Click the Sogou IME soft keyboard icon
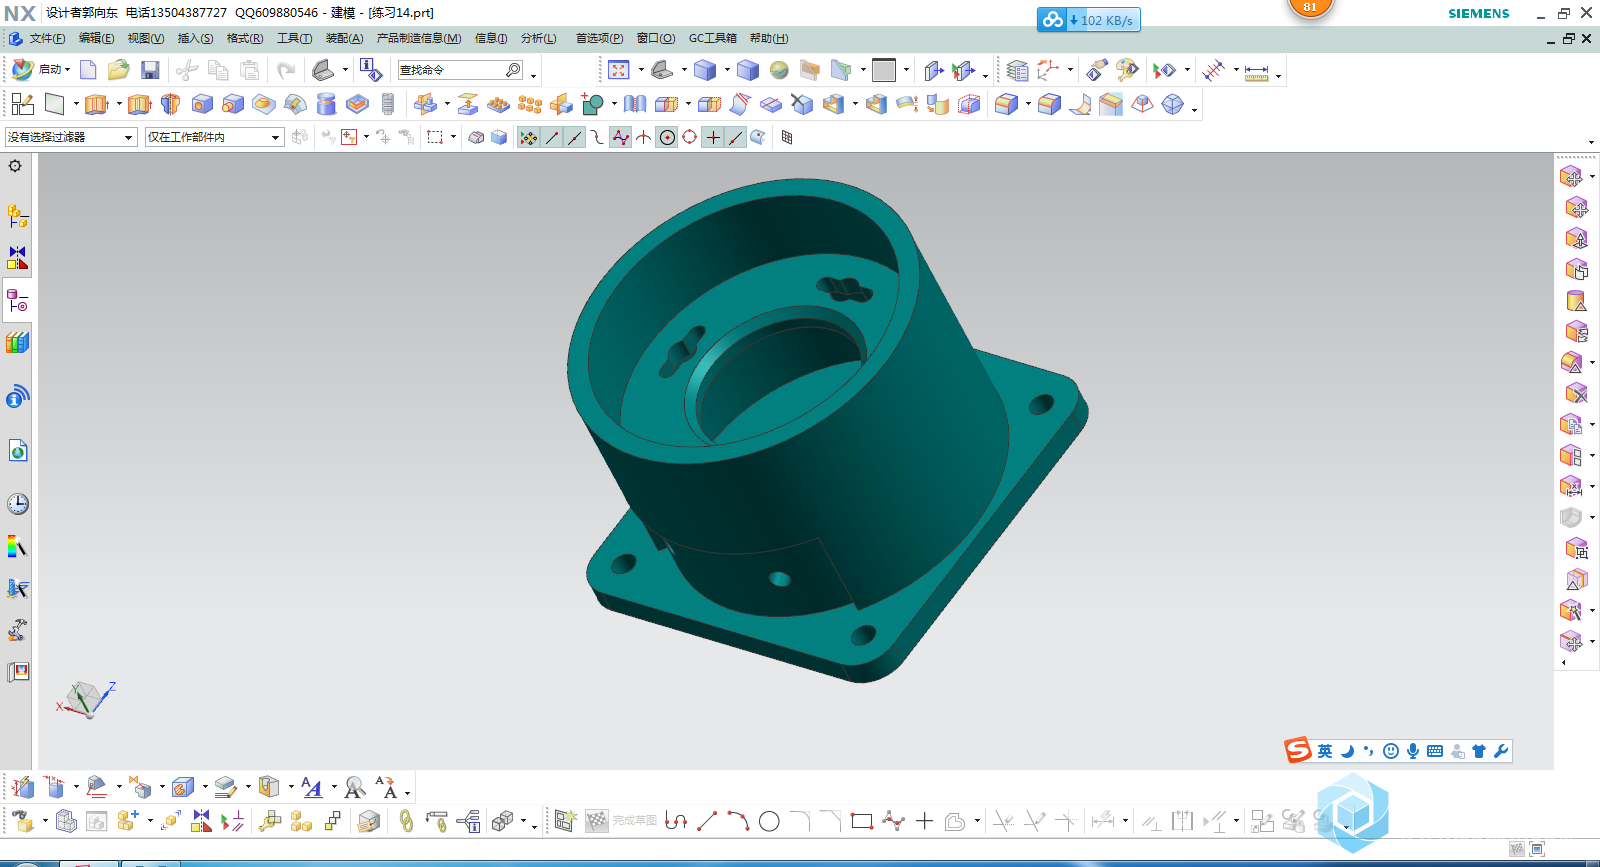The image size is (1600, 867). pyautogui.click(x=1435, y=751)
